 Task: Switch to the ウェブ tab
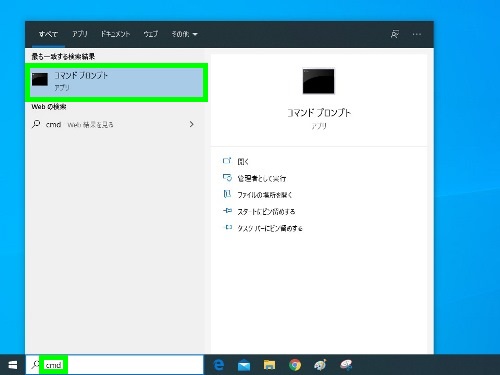(x=151, y=34)
